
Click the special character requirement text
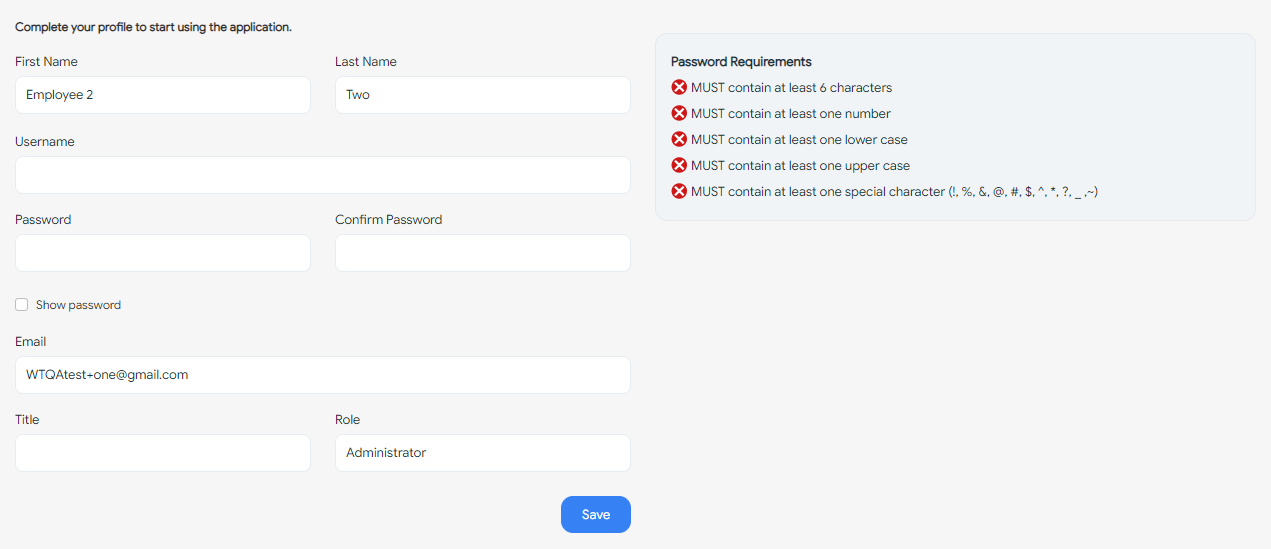click(894, 192)
